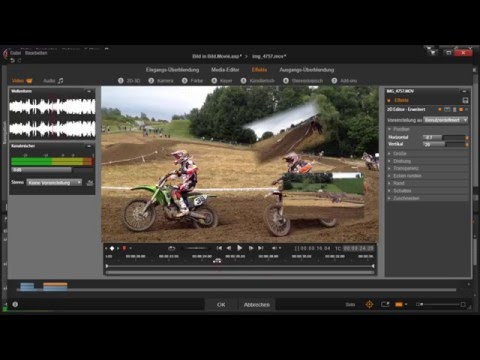Select the orange clip in the navigator strip
The height and width of the screenshot is (360, 480).
pyautogui.click(x=55, y=287)
